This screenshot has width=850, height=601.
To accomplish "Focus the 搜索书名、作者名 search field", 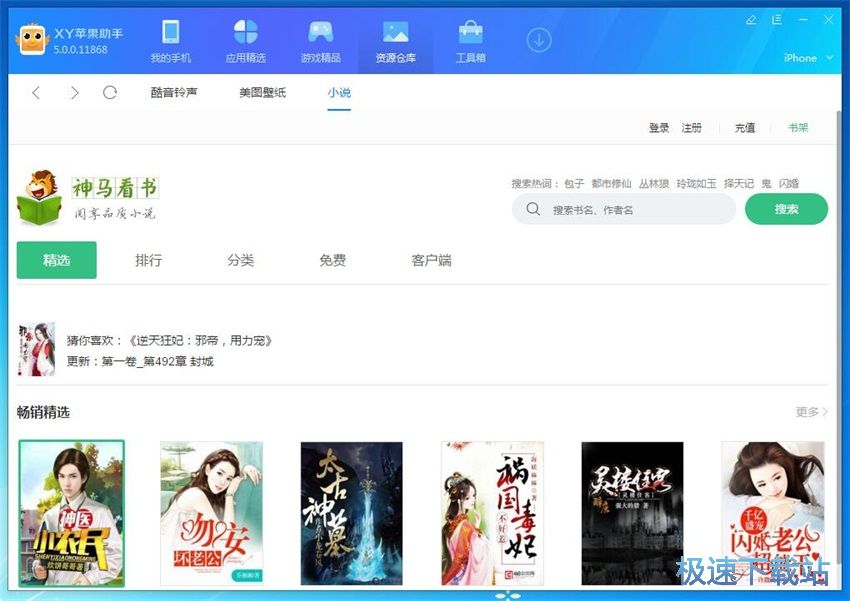I will click(624, 209).
